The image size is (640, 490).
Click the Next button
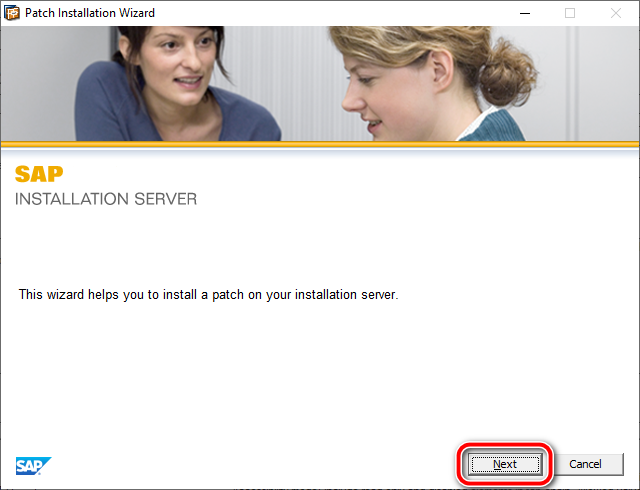[505, 464]
